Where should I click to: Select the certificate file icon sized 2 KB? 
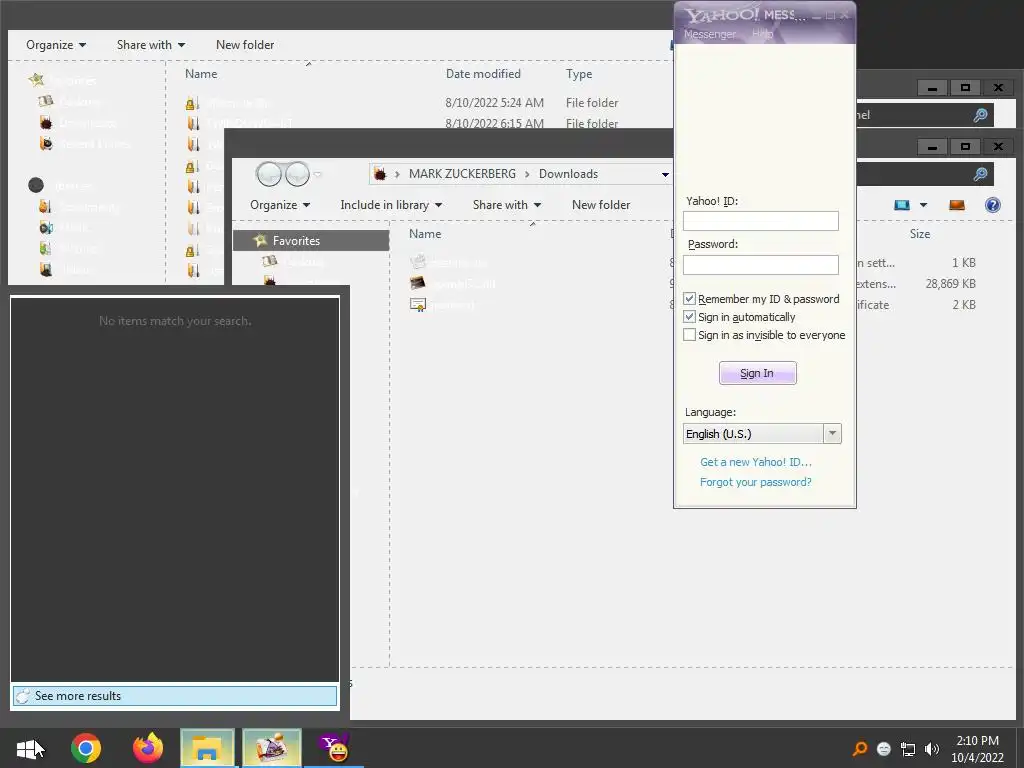[x=418, y=304]
